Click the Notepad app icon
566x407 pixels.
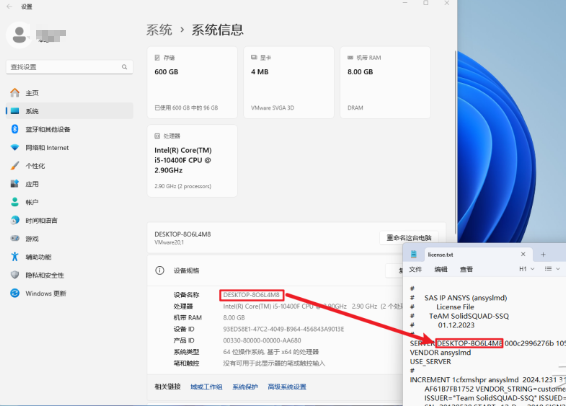[x=414, y=254]
